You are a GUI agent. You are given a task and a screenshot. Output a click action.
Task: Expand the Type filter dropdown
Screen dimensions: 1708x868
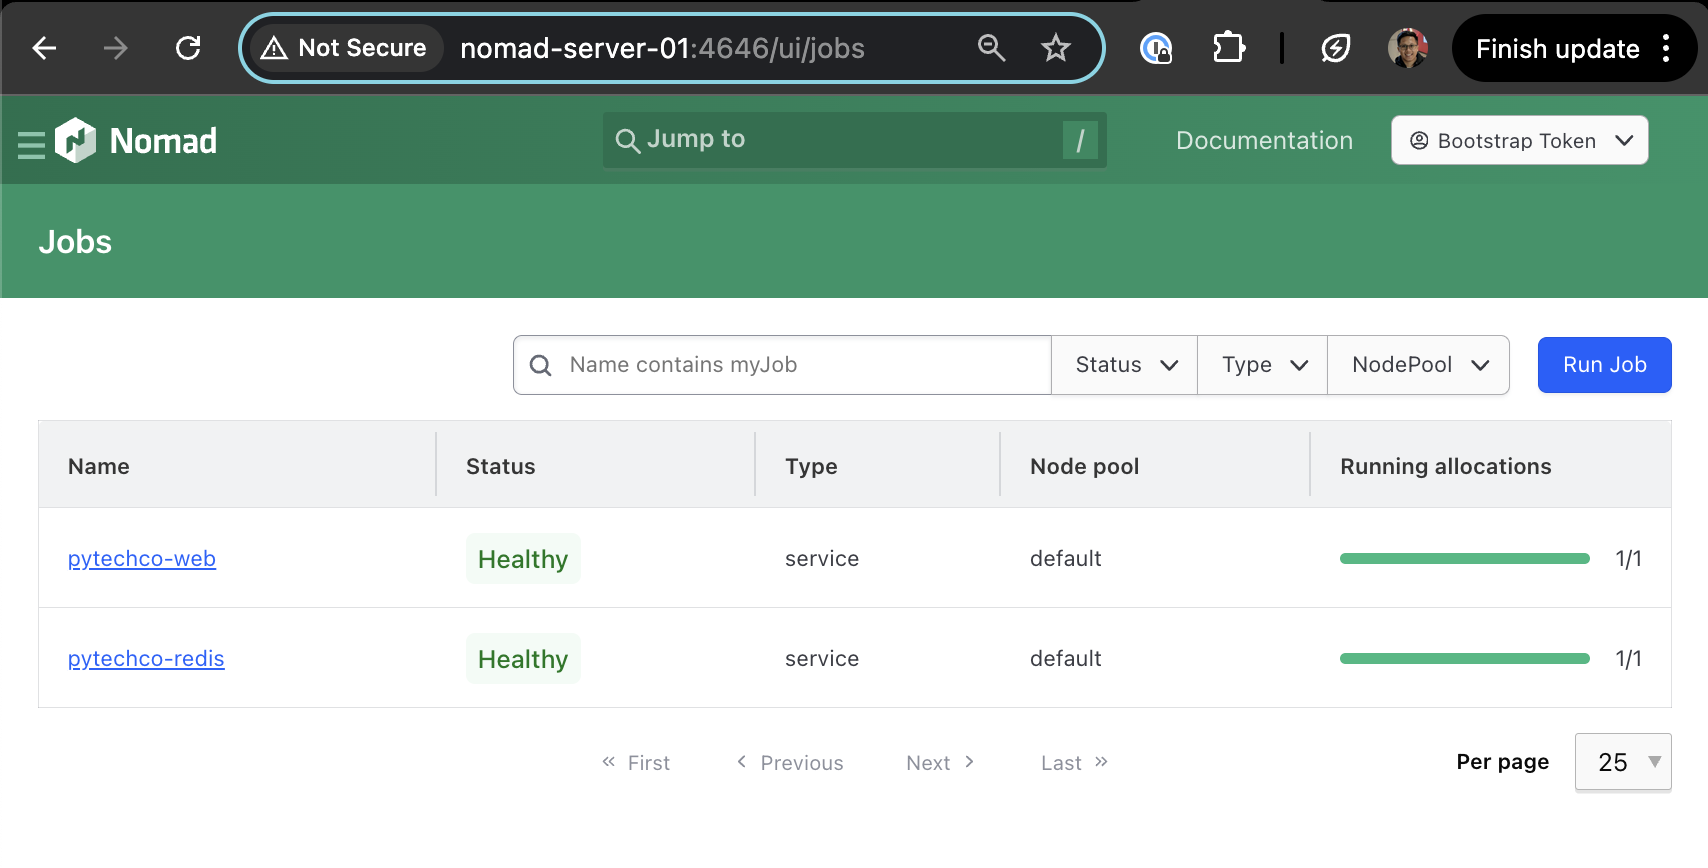click(1263, 365)
